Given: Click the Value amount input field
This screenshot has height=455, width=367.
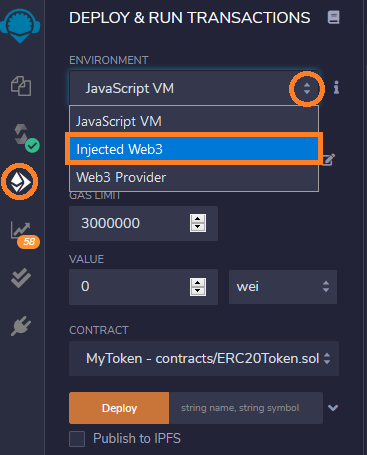Looking at the screenshot, I should click(143, 287).
